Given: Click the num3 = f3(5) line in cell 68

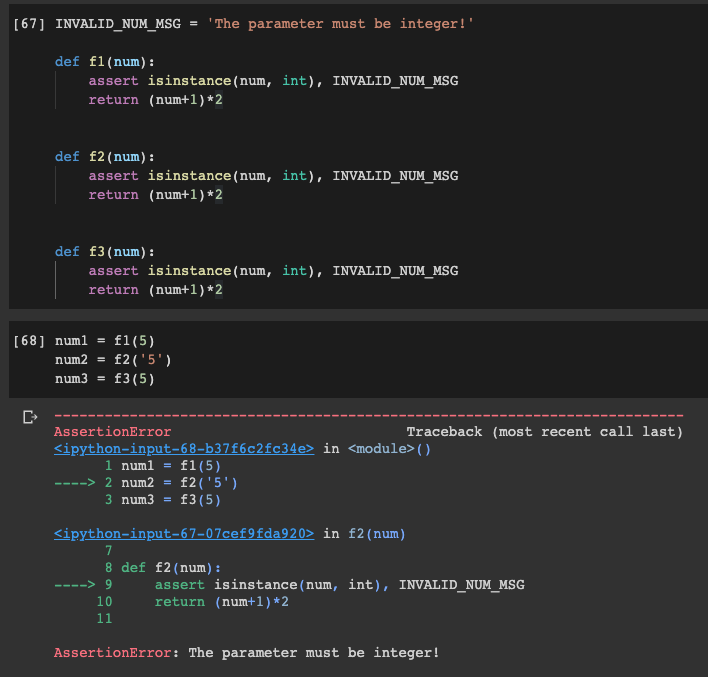Looking at the screenshot, I should (x=105, y=379).
